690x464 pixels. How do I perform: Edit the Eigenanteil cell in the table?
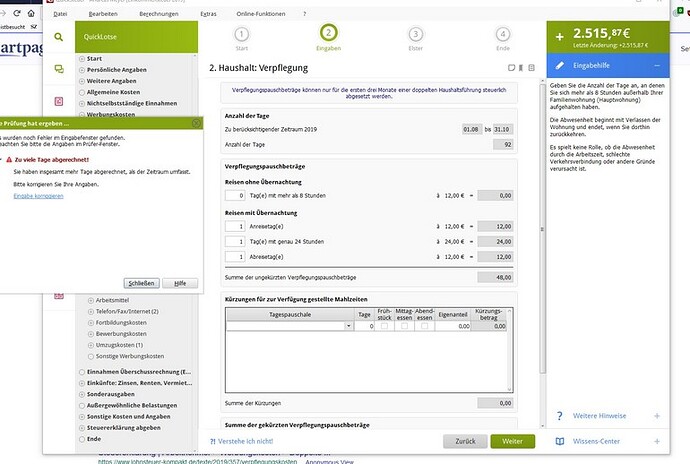[x=453, y=326]
